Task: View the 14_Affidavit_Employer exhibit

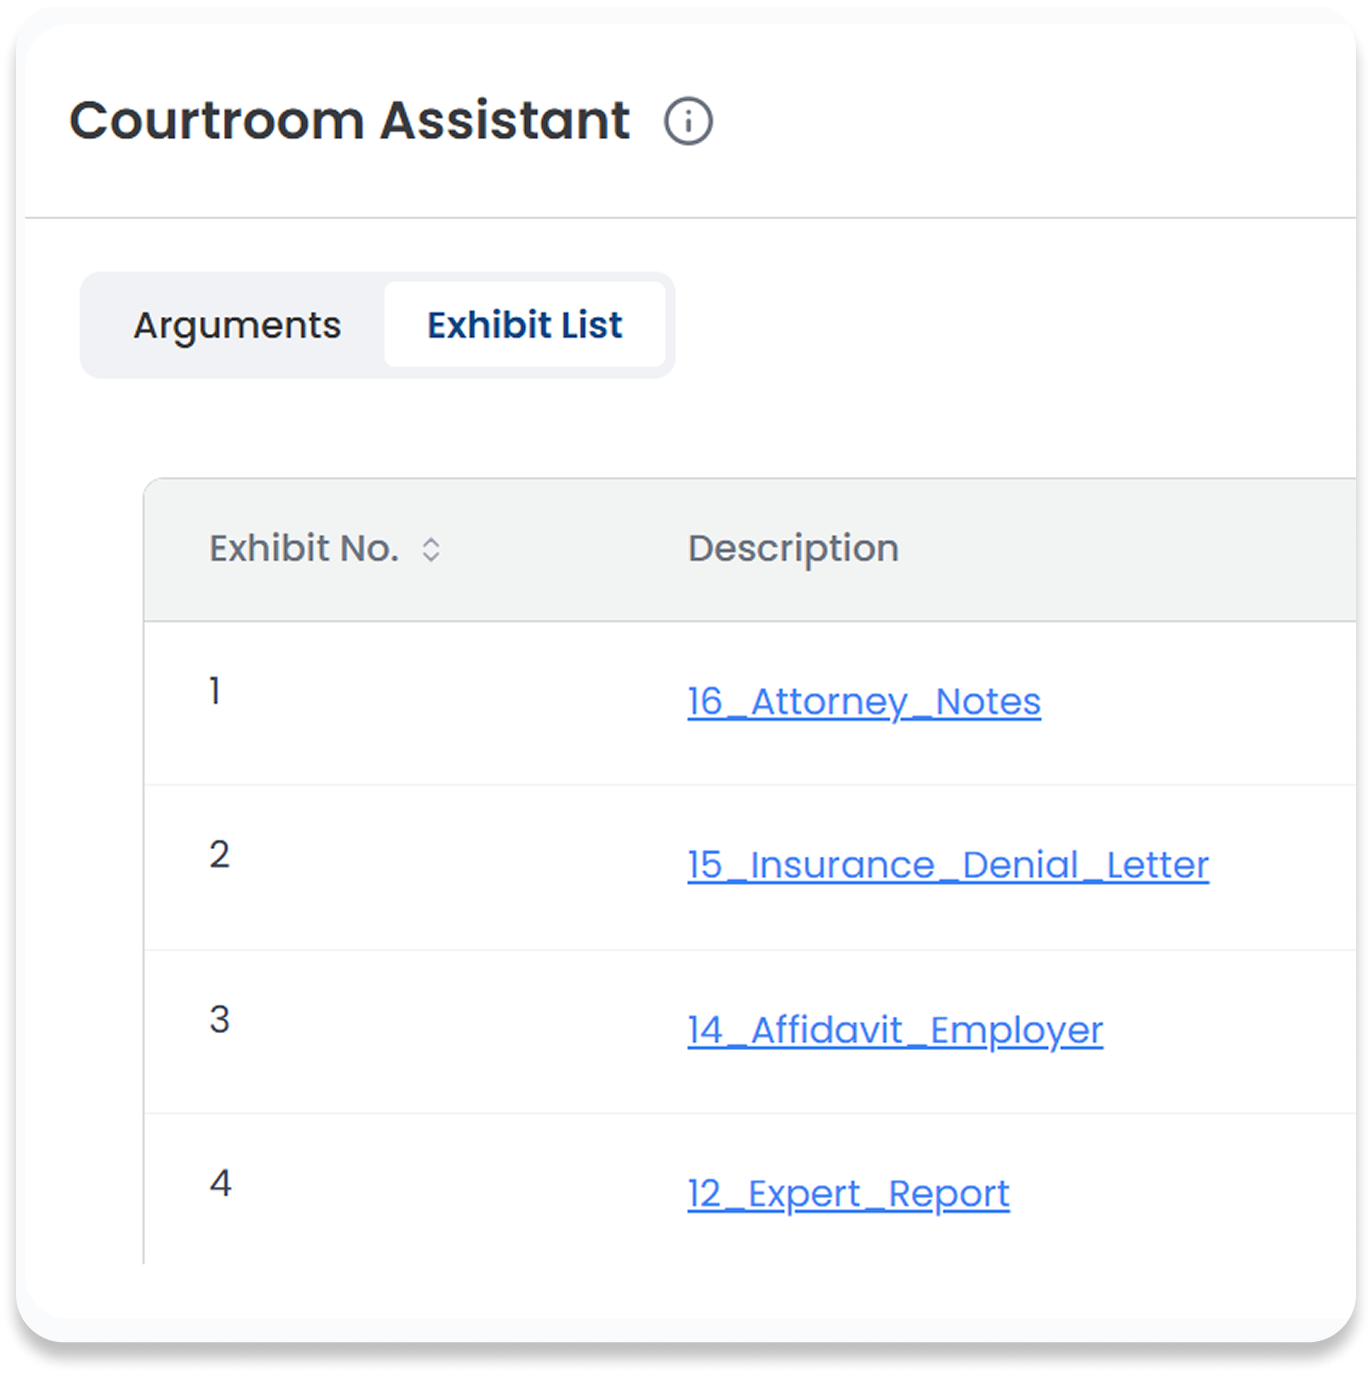Action: pyautogui.click(x=894, y=1029)
